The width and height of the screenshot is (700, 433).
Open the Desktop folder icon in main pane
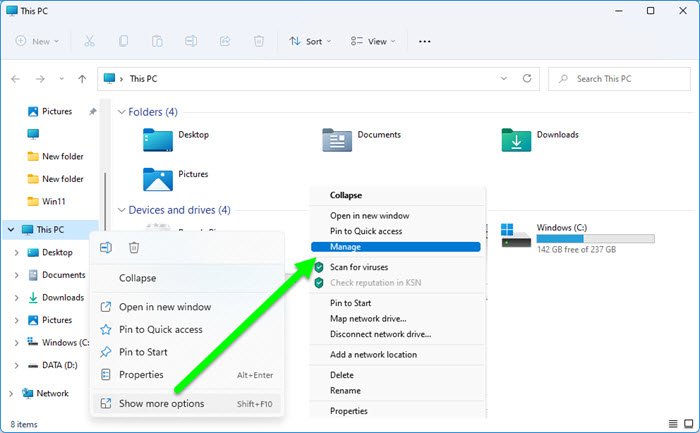[x=158, y=140]
